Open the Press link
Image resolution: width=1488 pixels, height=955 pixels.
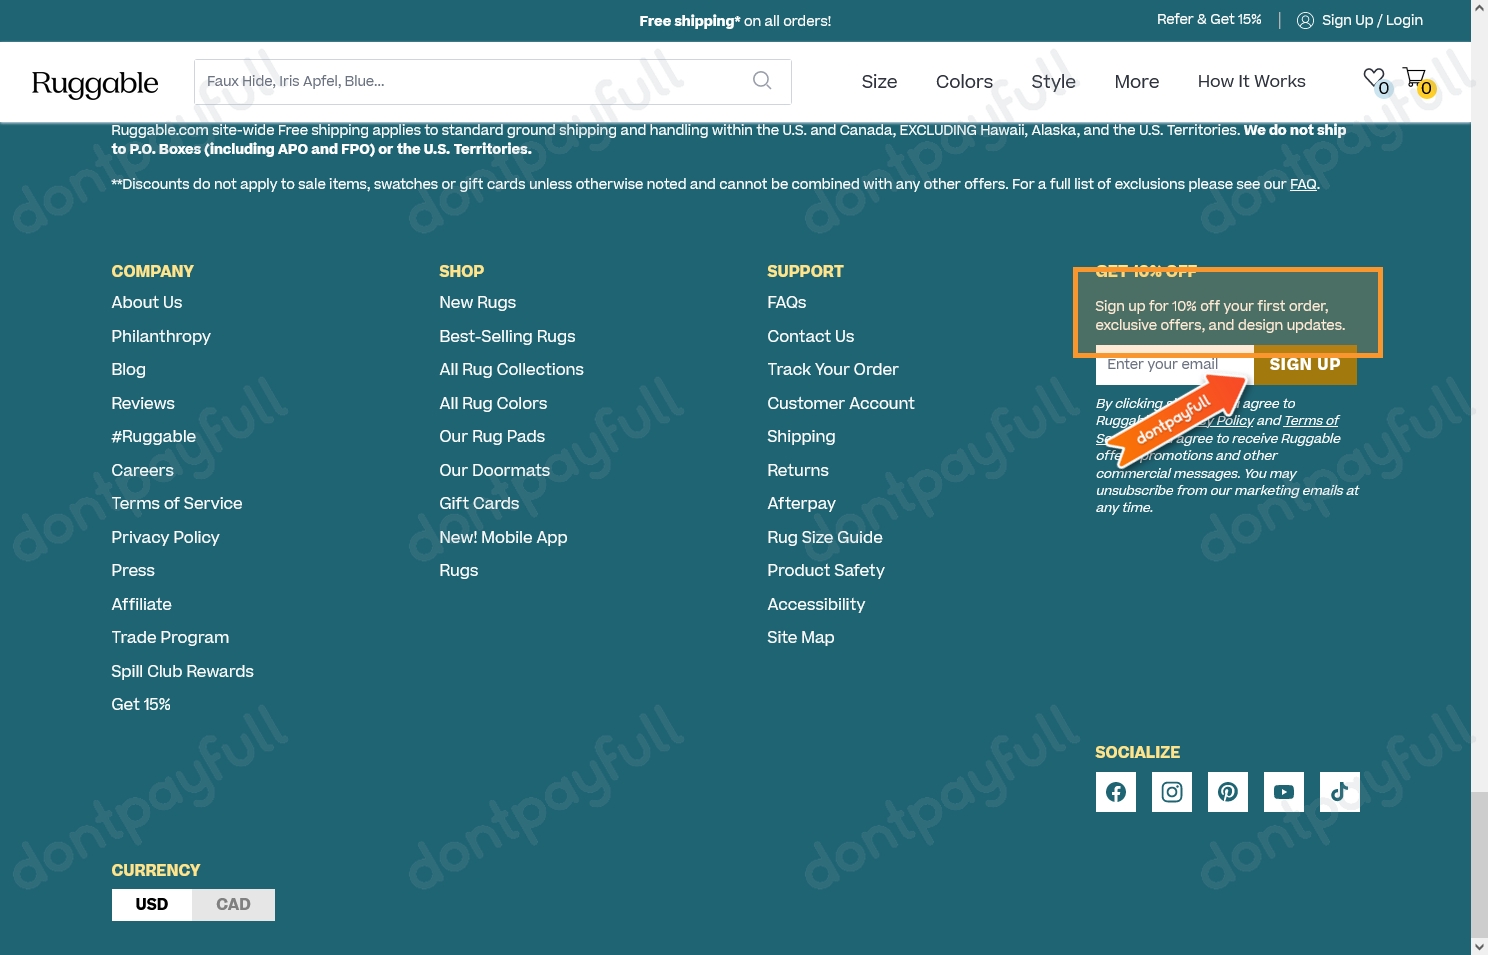click(x=133, y=570)
